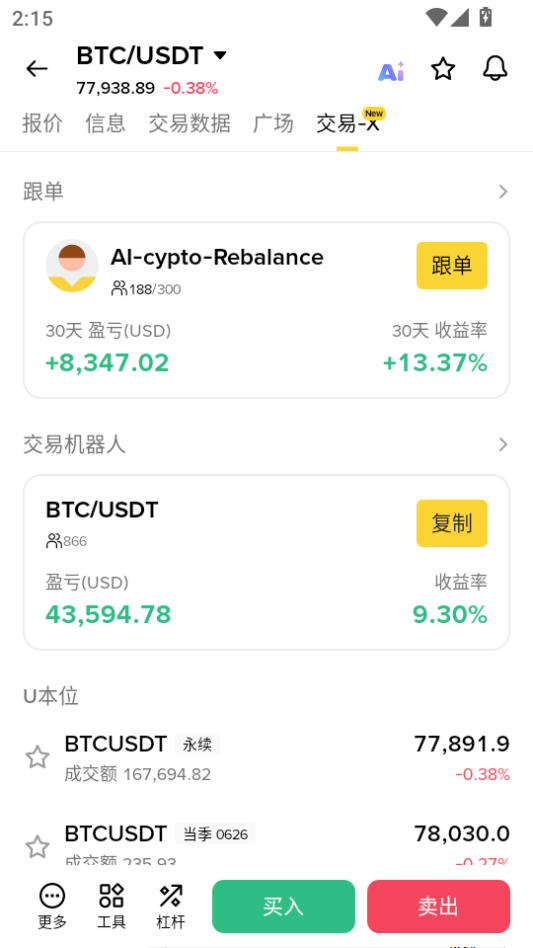The image size is (533, 948).
Task: Tap the 复制 button on bot card
Action: click(x=452, y=524)
